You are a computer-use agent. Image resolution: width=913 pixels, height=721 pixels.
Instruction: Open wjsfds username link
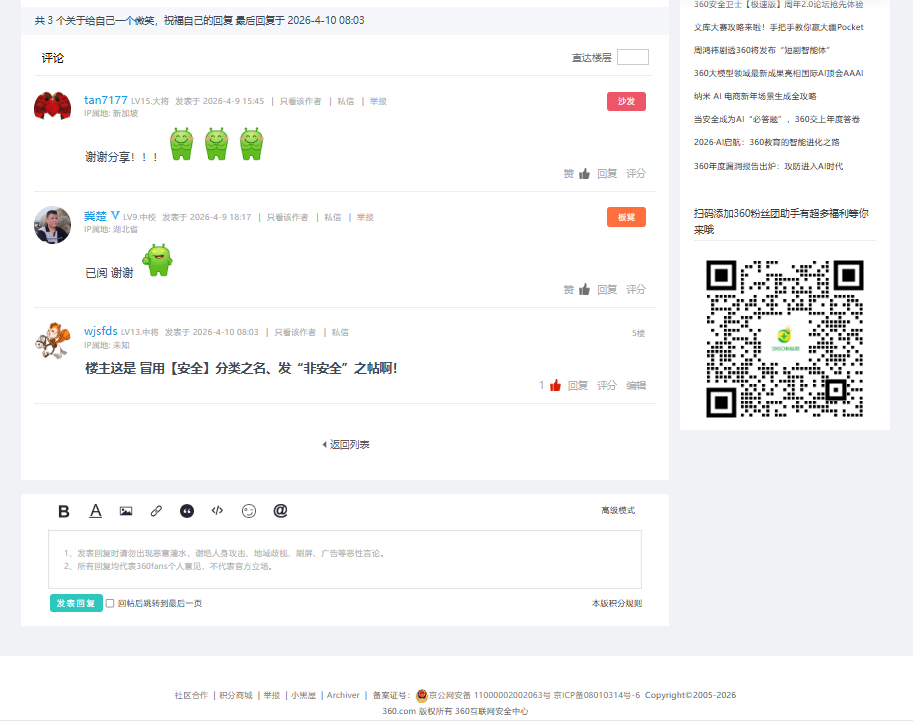[x=101, y=331]
